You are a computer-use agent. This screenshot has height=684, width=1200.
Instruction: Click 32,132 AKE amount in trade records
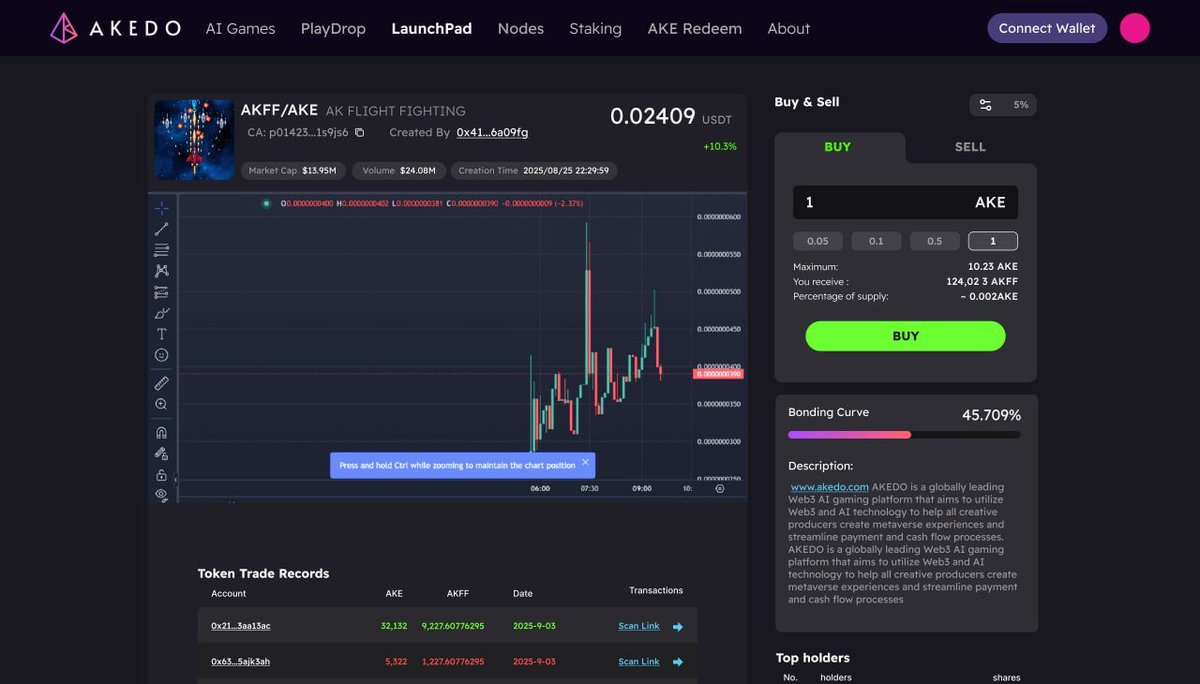point(394,626)
